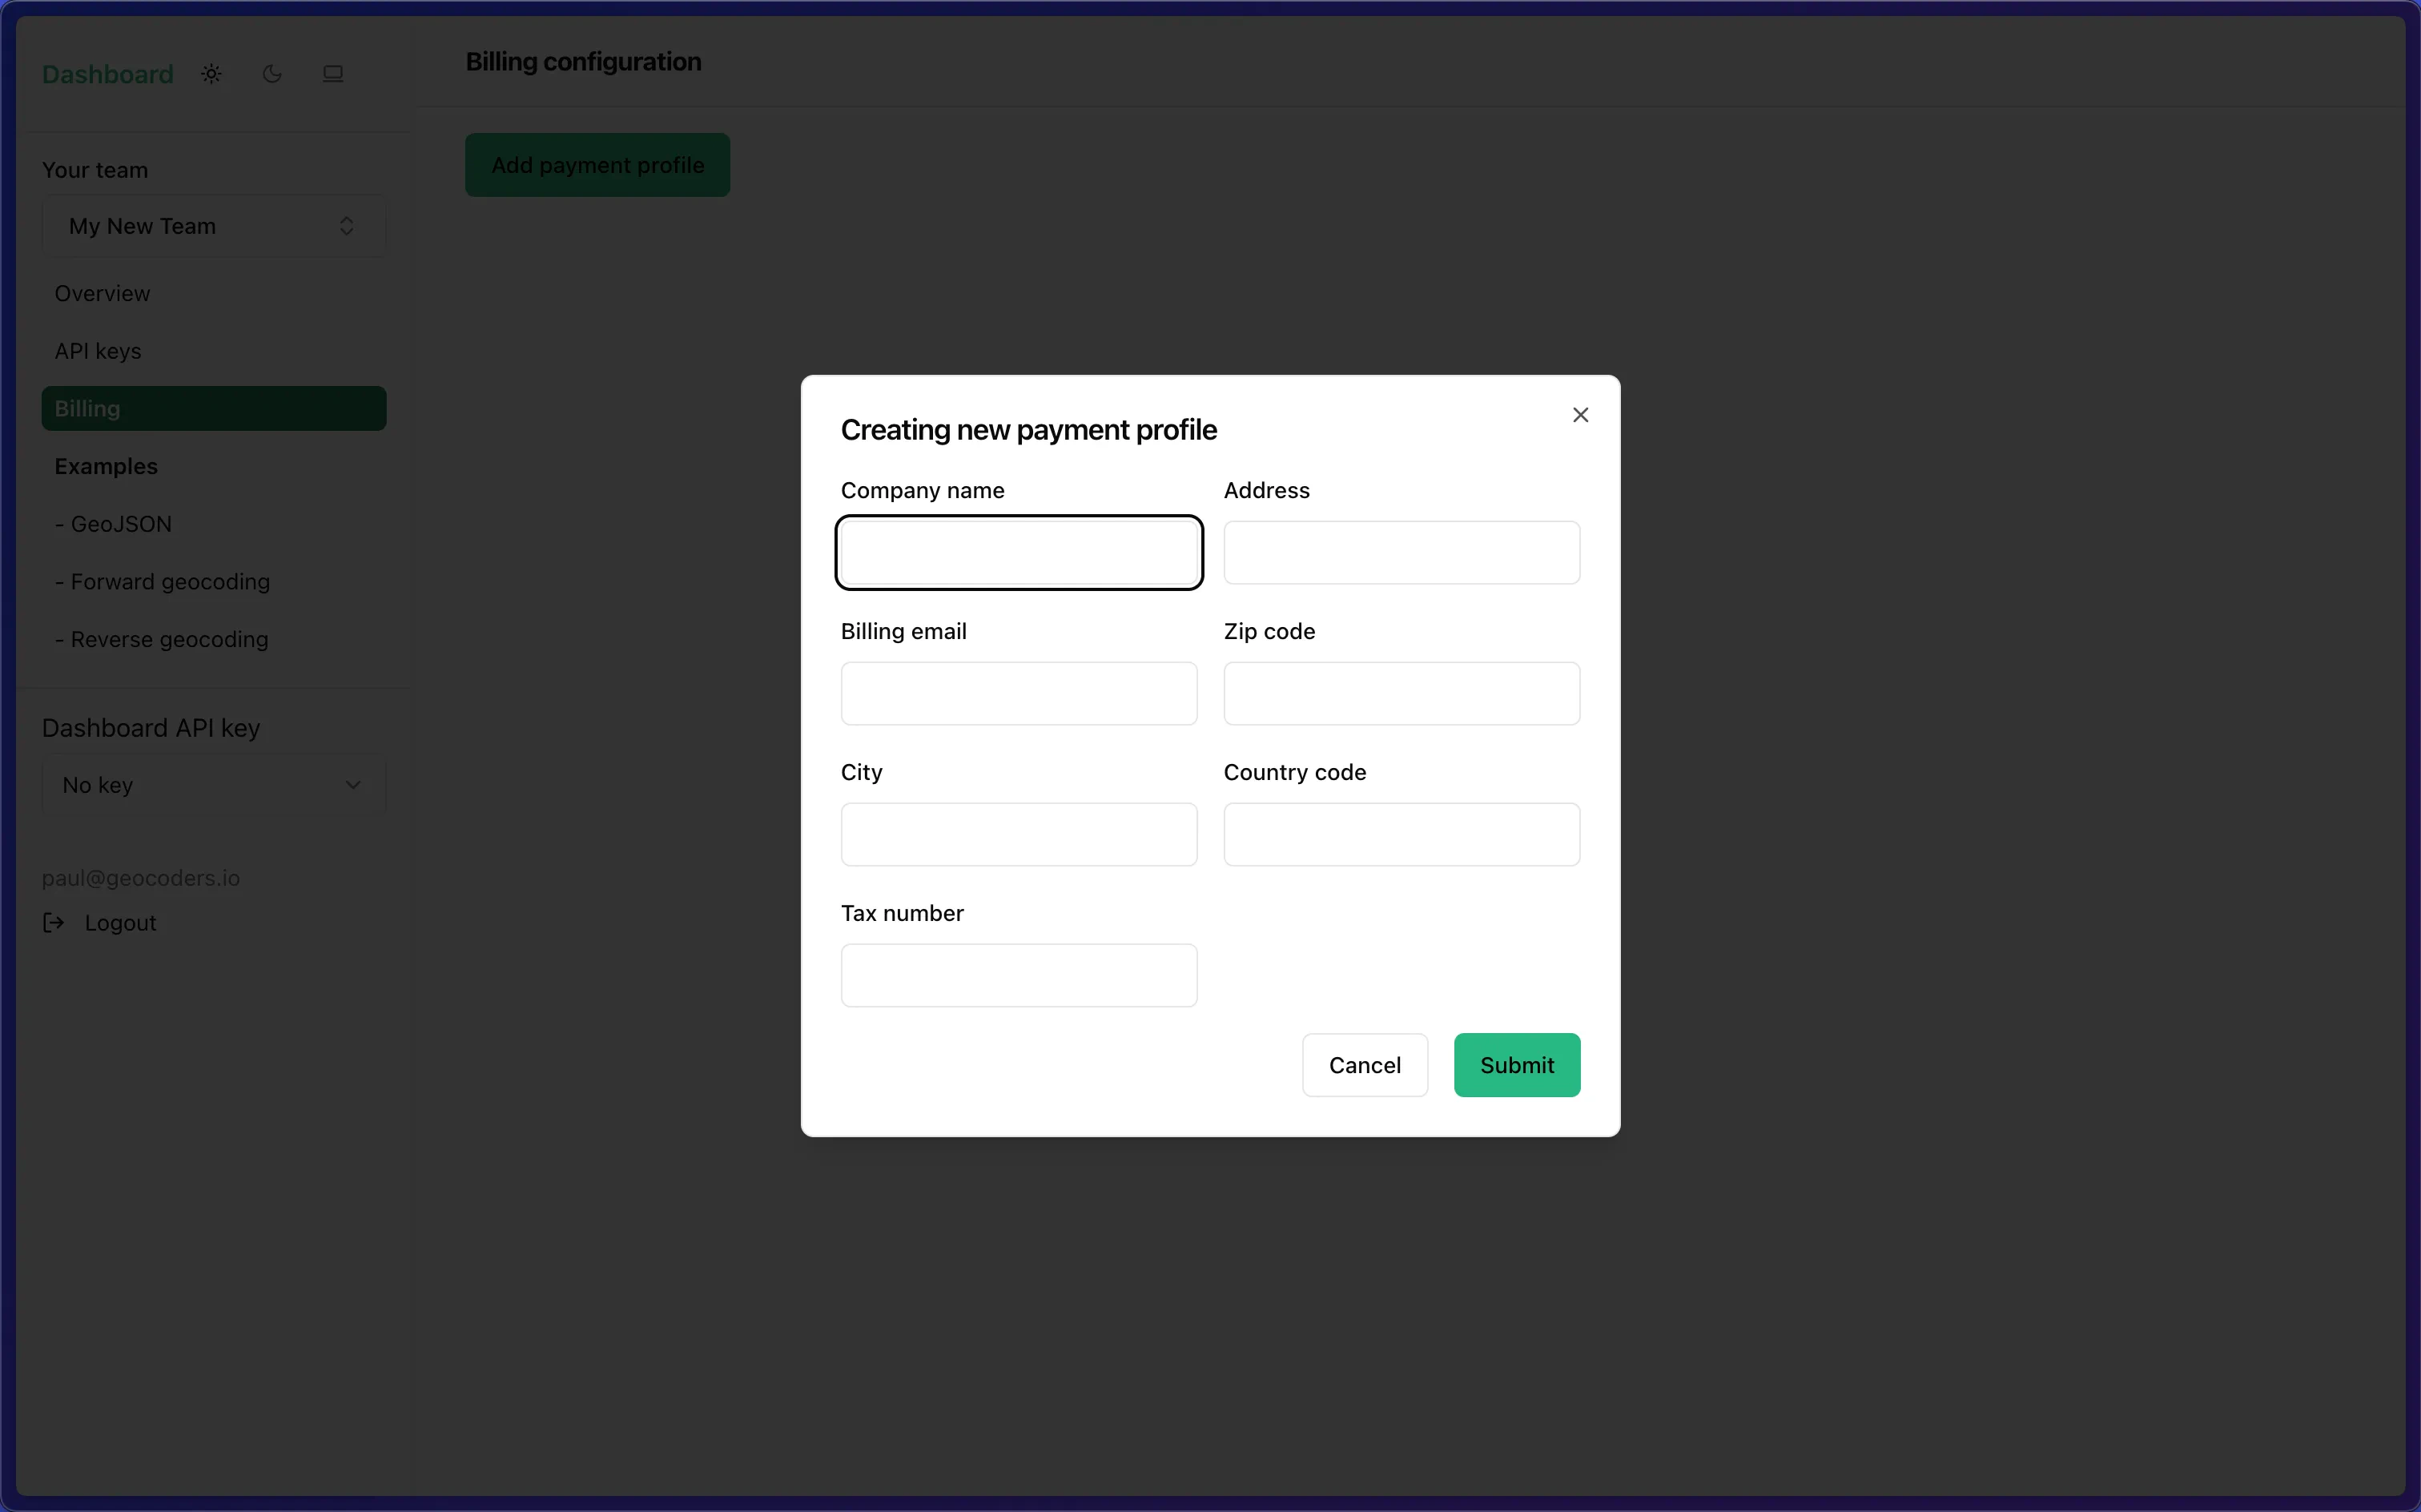Click up-down chevron in team selector
2421x1512 pixels.
(347, 226)
